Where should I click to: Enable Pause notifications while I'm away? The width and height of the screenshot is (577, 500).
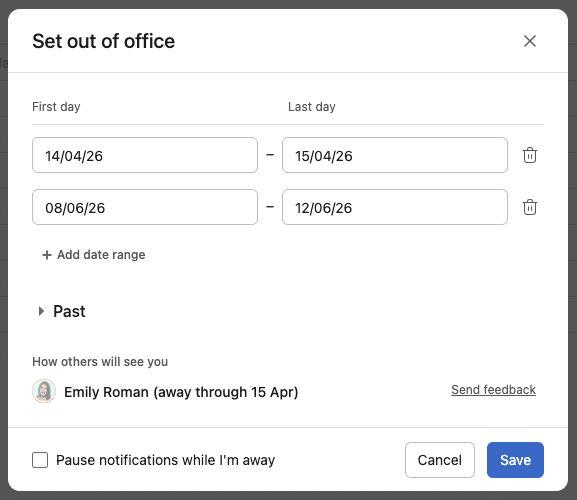[x=40, y=460]
